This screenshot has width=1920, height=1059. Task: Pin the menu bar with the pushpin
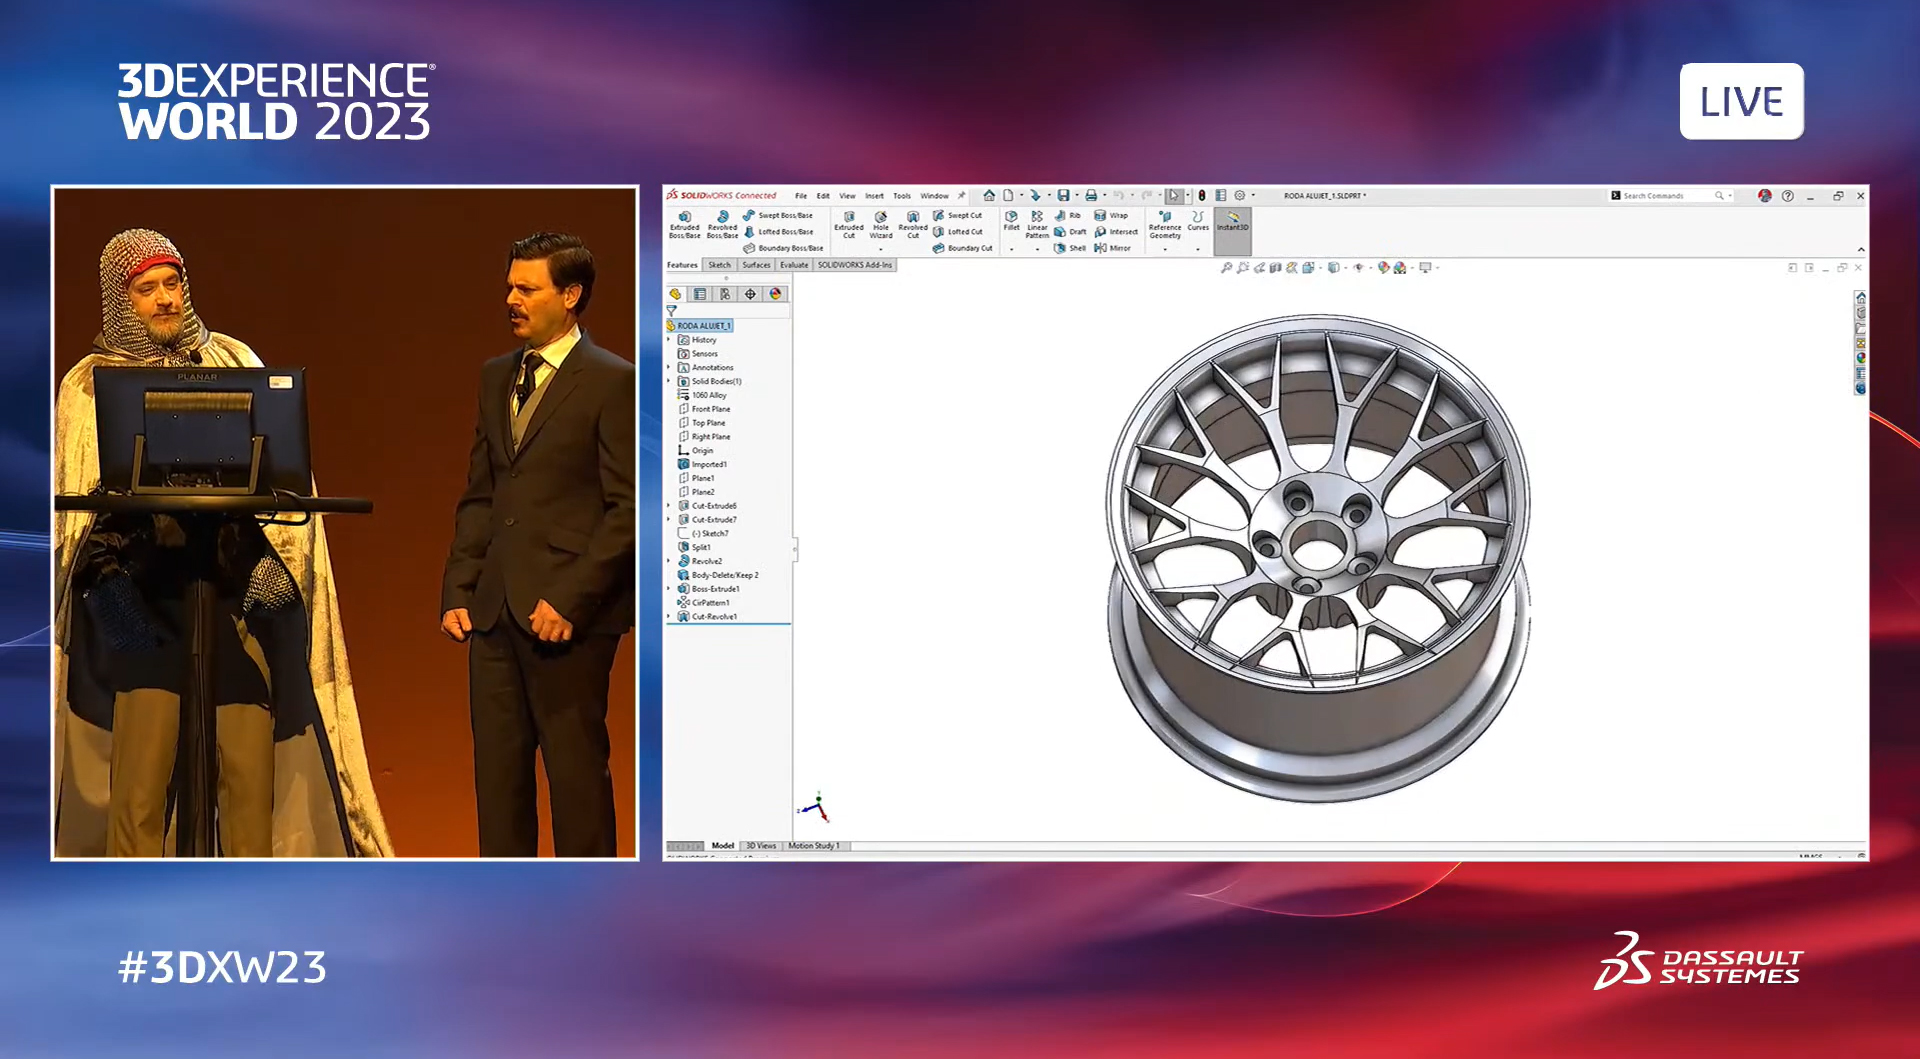(x=960, y=196)
